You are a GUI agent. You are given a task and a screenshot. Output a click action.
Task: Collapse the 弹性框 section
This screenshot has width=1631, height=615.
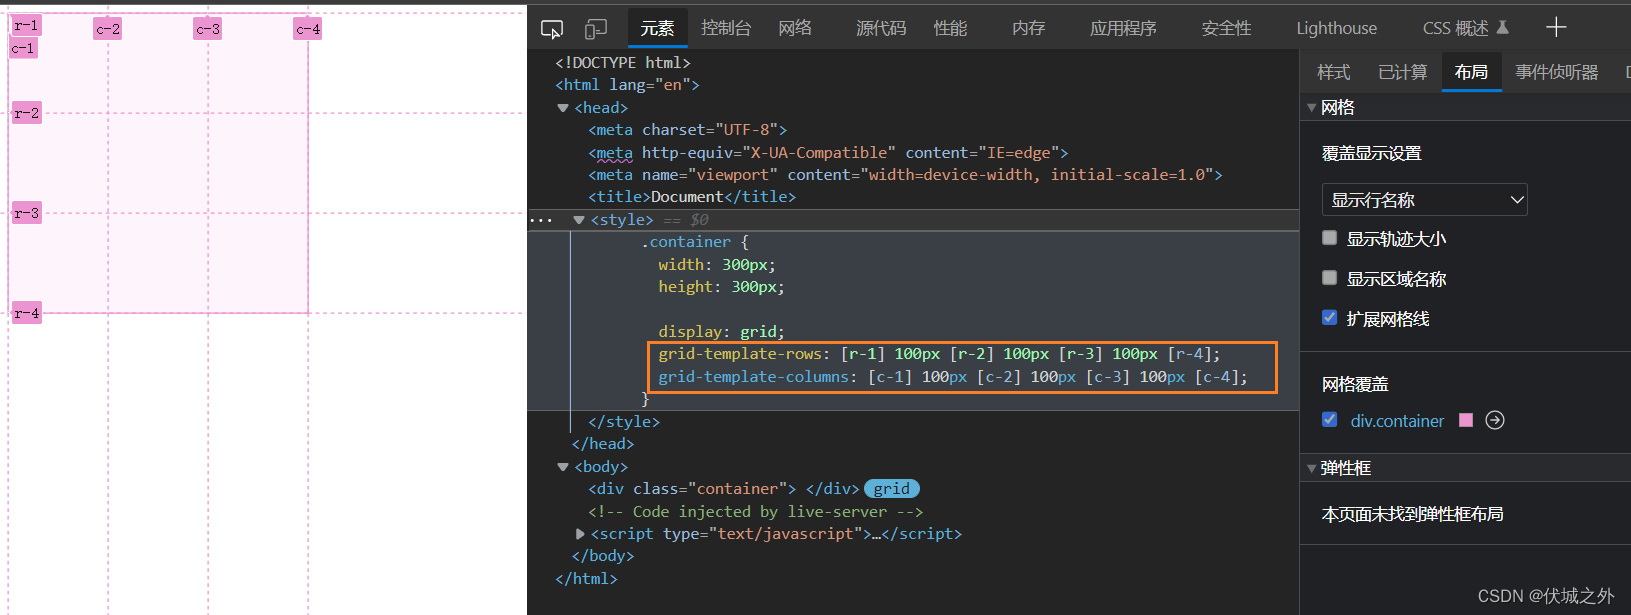pos(1311,468)
